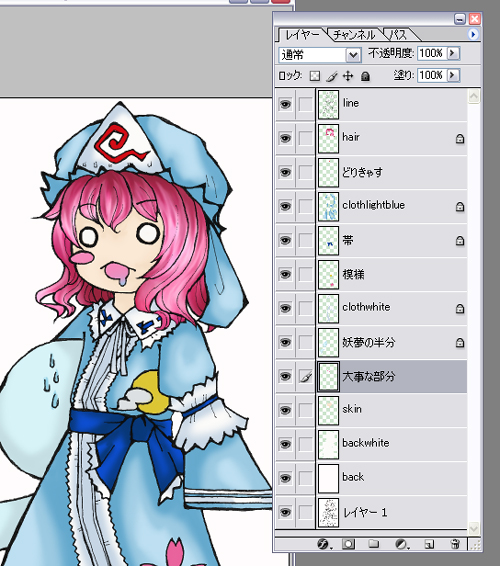Click the opacity 100% input field

click(432, 53)
